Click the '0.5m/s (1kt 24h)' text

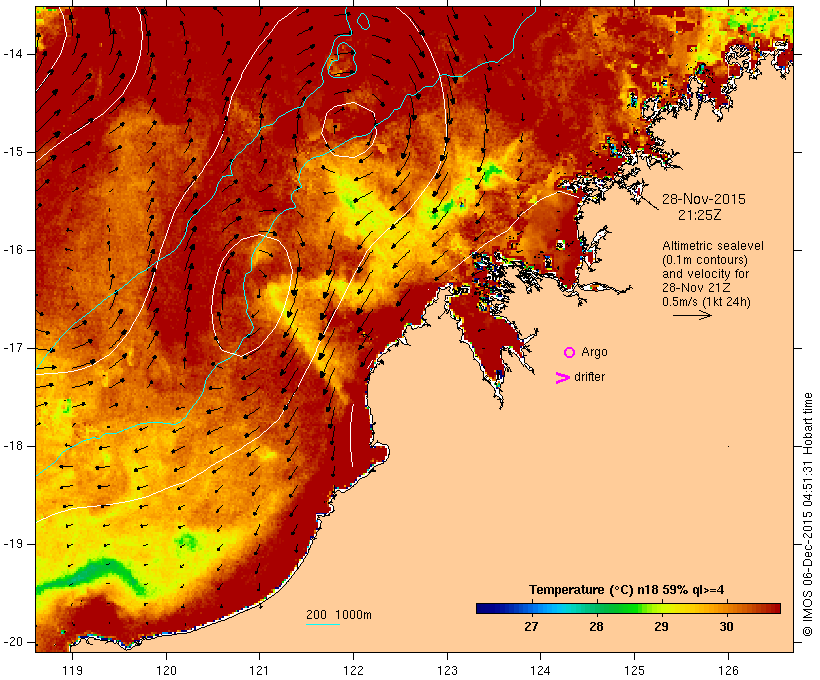coord(706,302)
